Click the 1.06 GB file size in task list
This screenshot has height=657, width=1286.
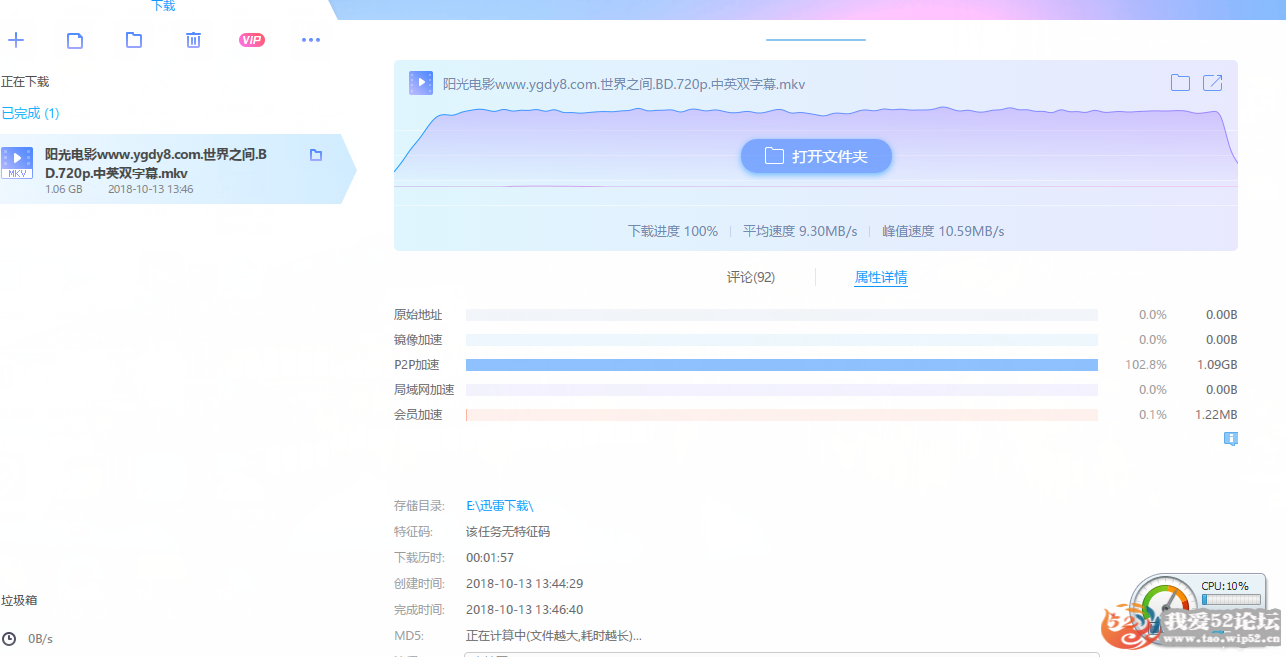64,189
